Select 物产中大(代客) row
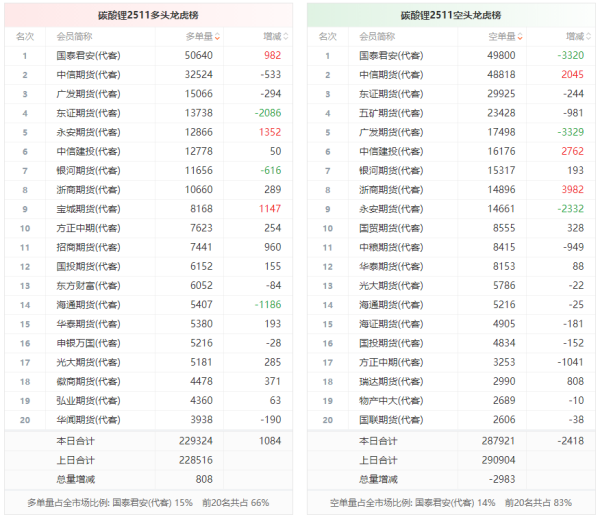The image size is (600, 519). [451, 401]
